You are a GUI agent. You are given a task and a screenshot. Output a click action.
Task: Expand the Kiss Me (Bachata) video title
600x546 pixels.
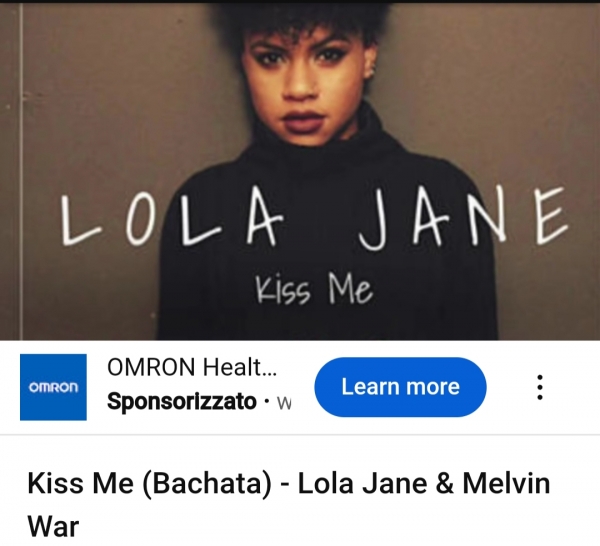pyautogui.click(x=289, y=504)
